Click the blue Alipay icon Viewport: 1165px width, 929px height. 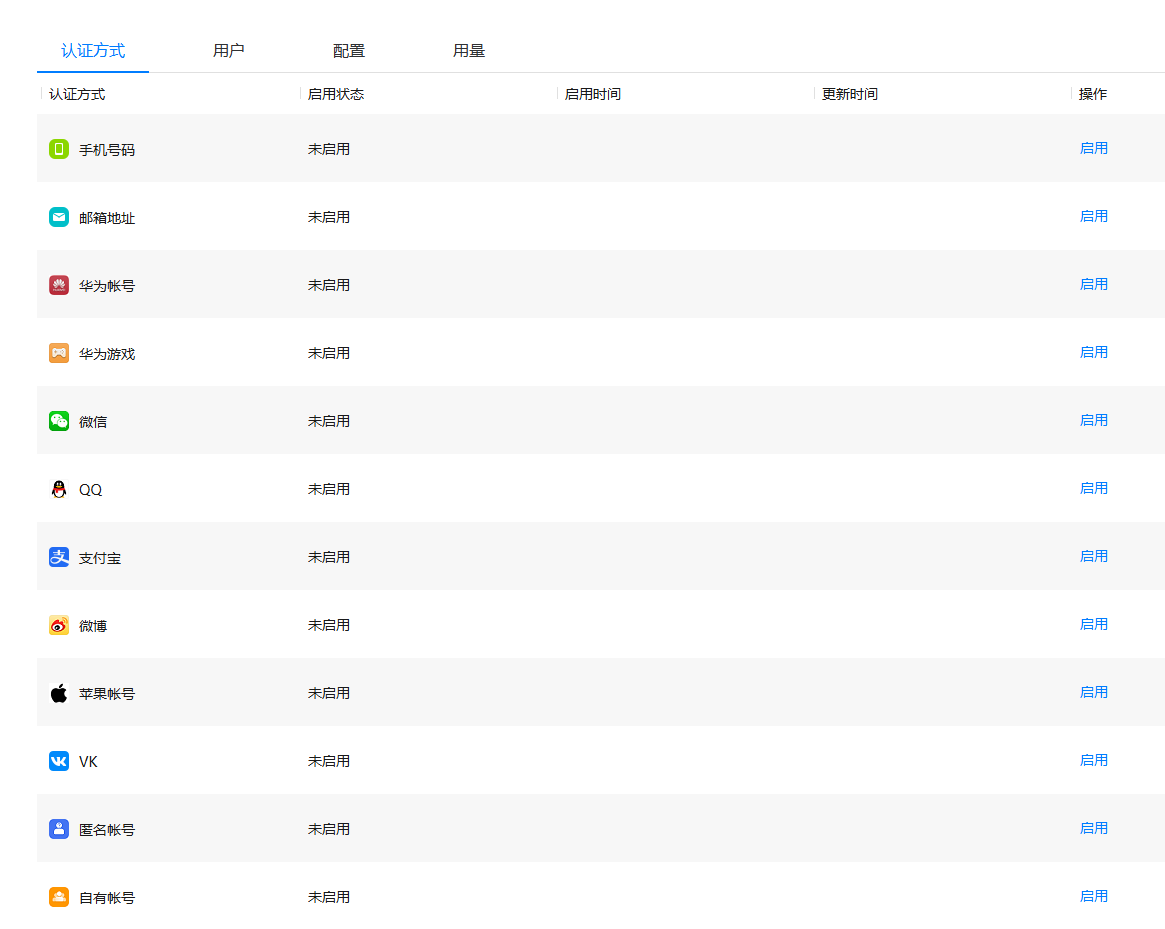pos(59,557)
